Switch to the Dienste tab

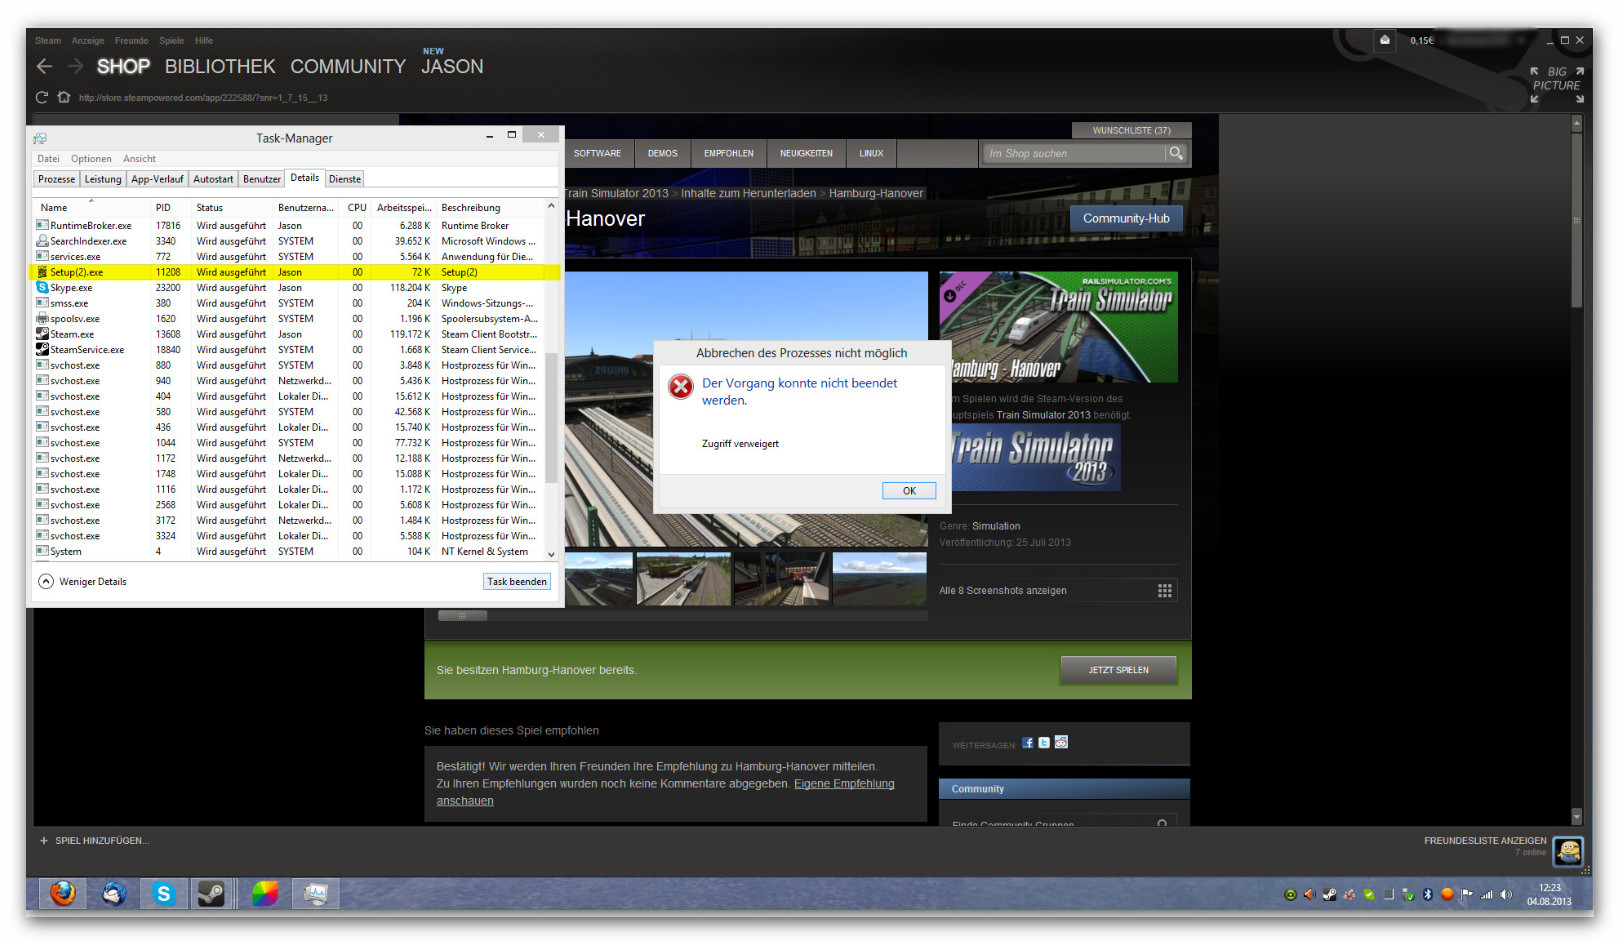(x=345, y=179)
